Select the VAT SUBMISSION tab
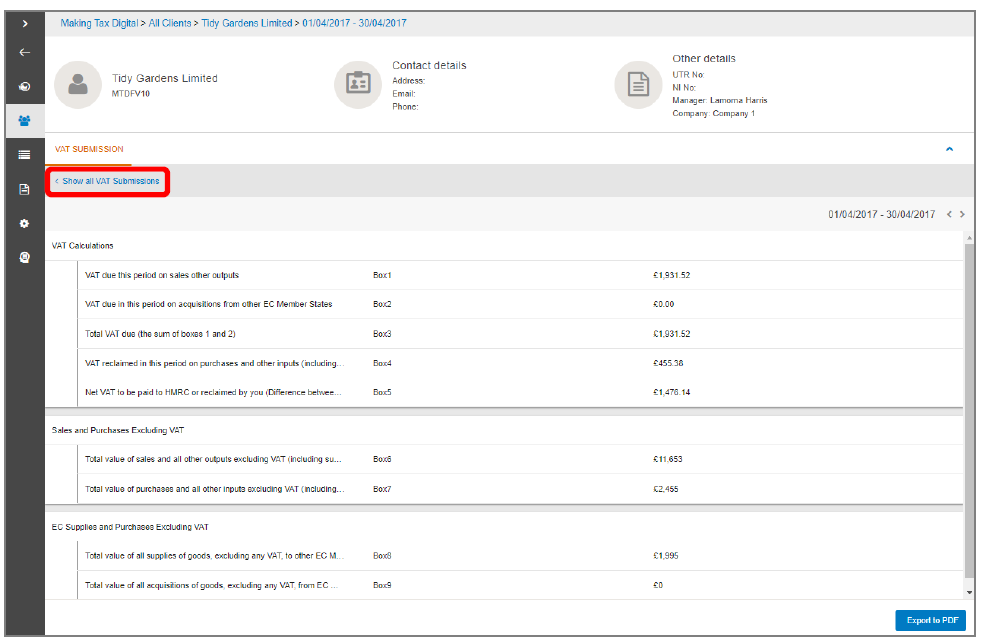Image resolution: width=985 pixels, height=638 pixels. coord(89,149)
